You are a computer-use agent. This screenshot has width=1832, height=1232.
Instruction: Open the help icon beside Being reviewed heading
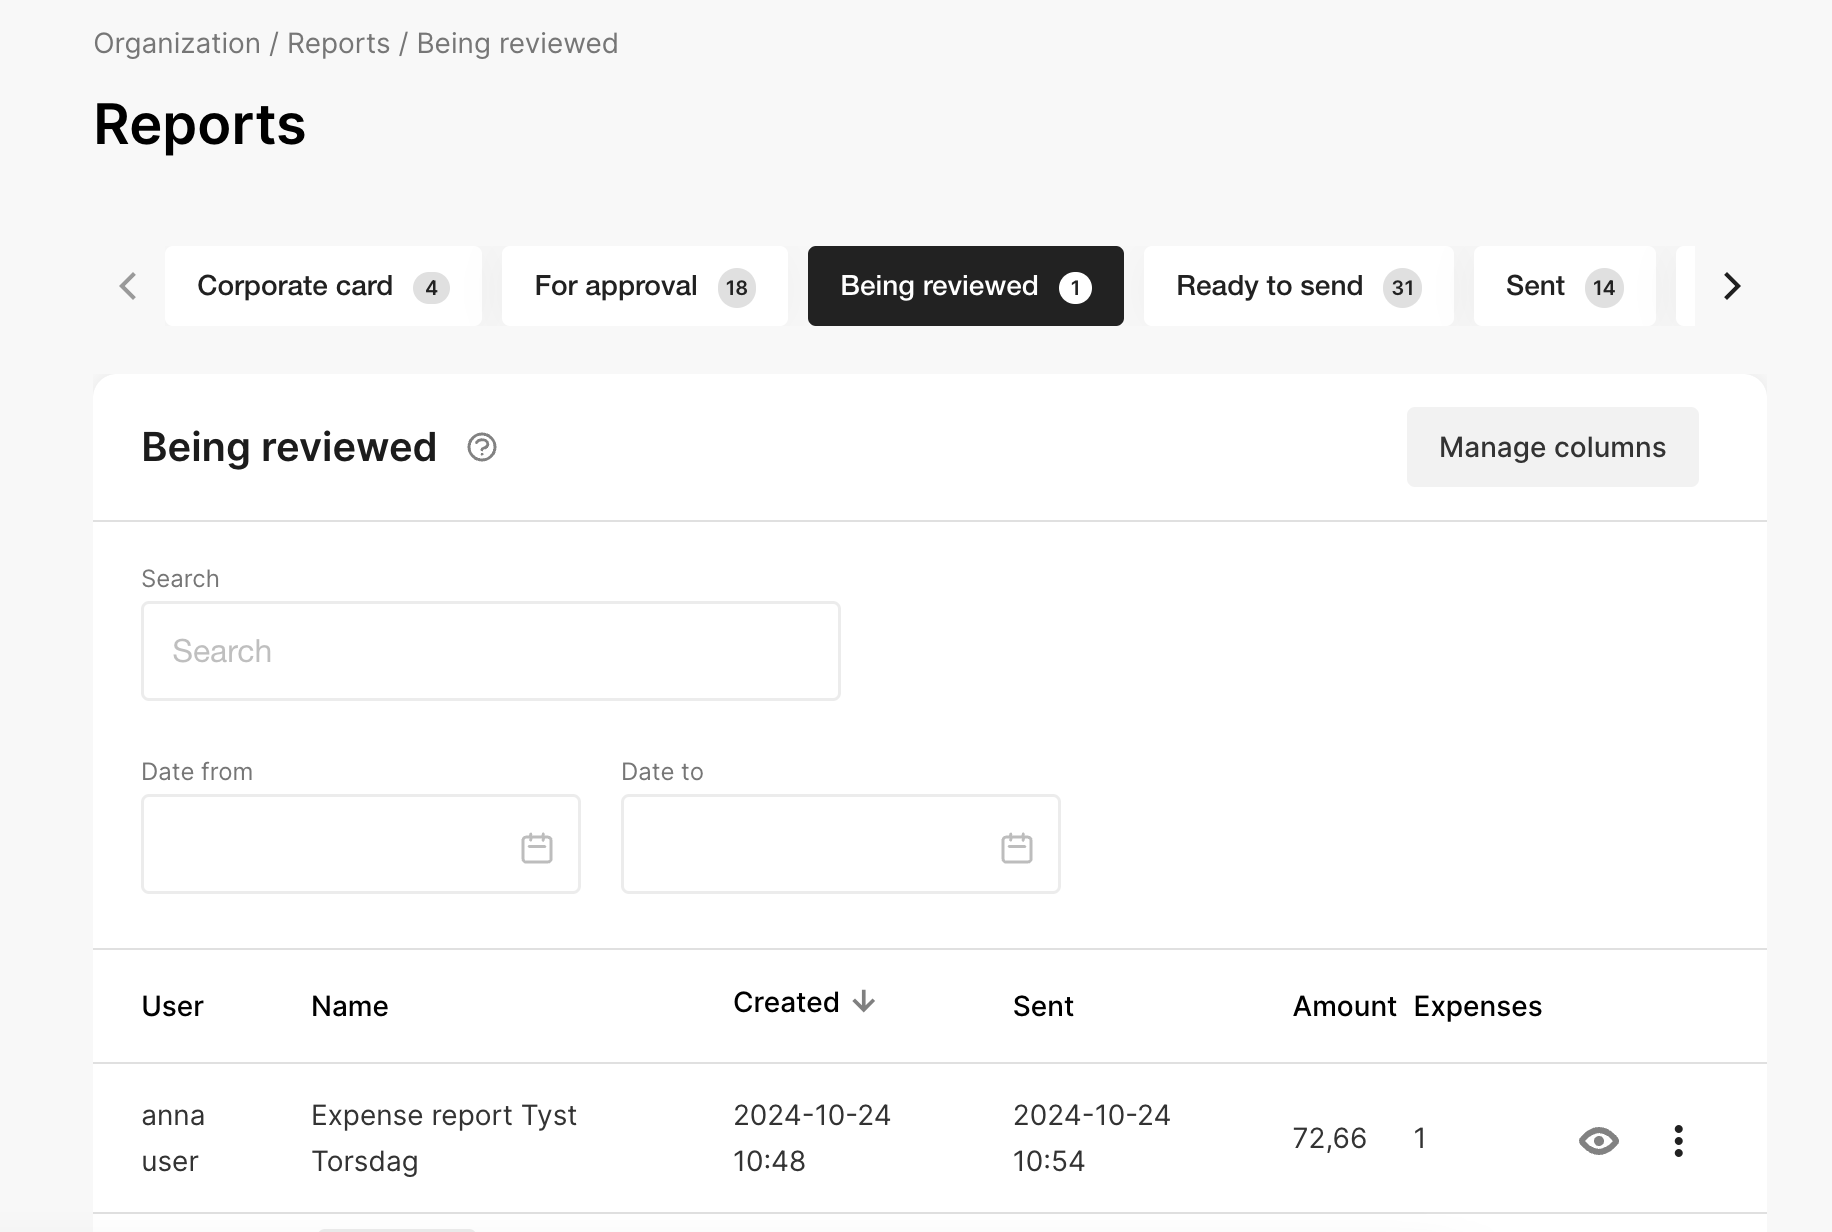(482, 447)
